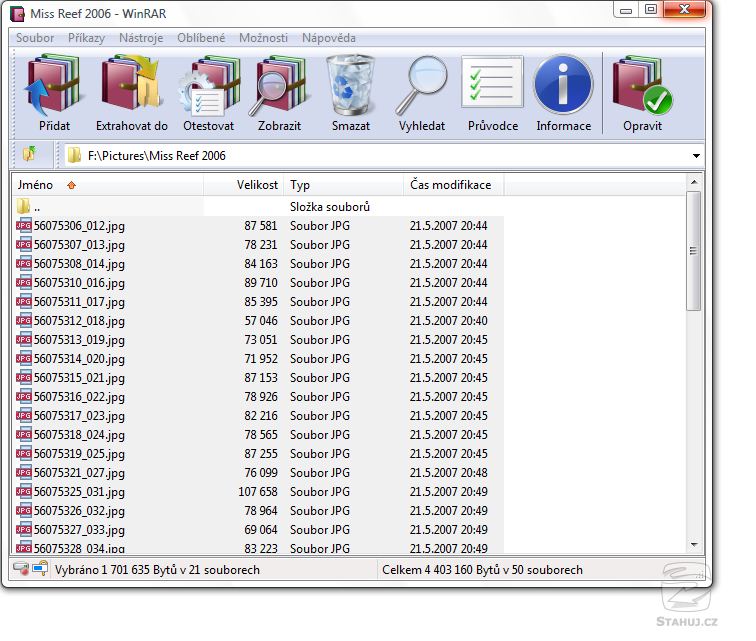The image size is (756, 641).
Task: Select file 56075319_025.jpg
Action: pos(79,454)
